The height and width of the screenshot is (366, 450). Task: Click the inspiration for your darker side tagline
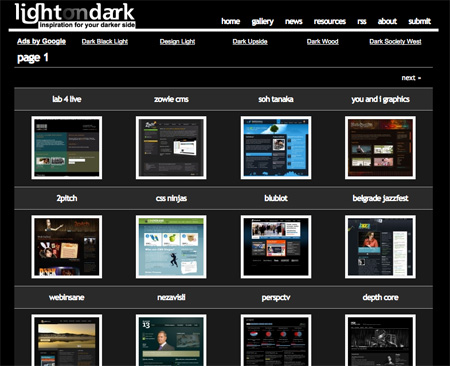[x=87, y=25]
